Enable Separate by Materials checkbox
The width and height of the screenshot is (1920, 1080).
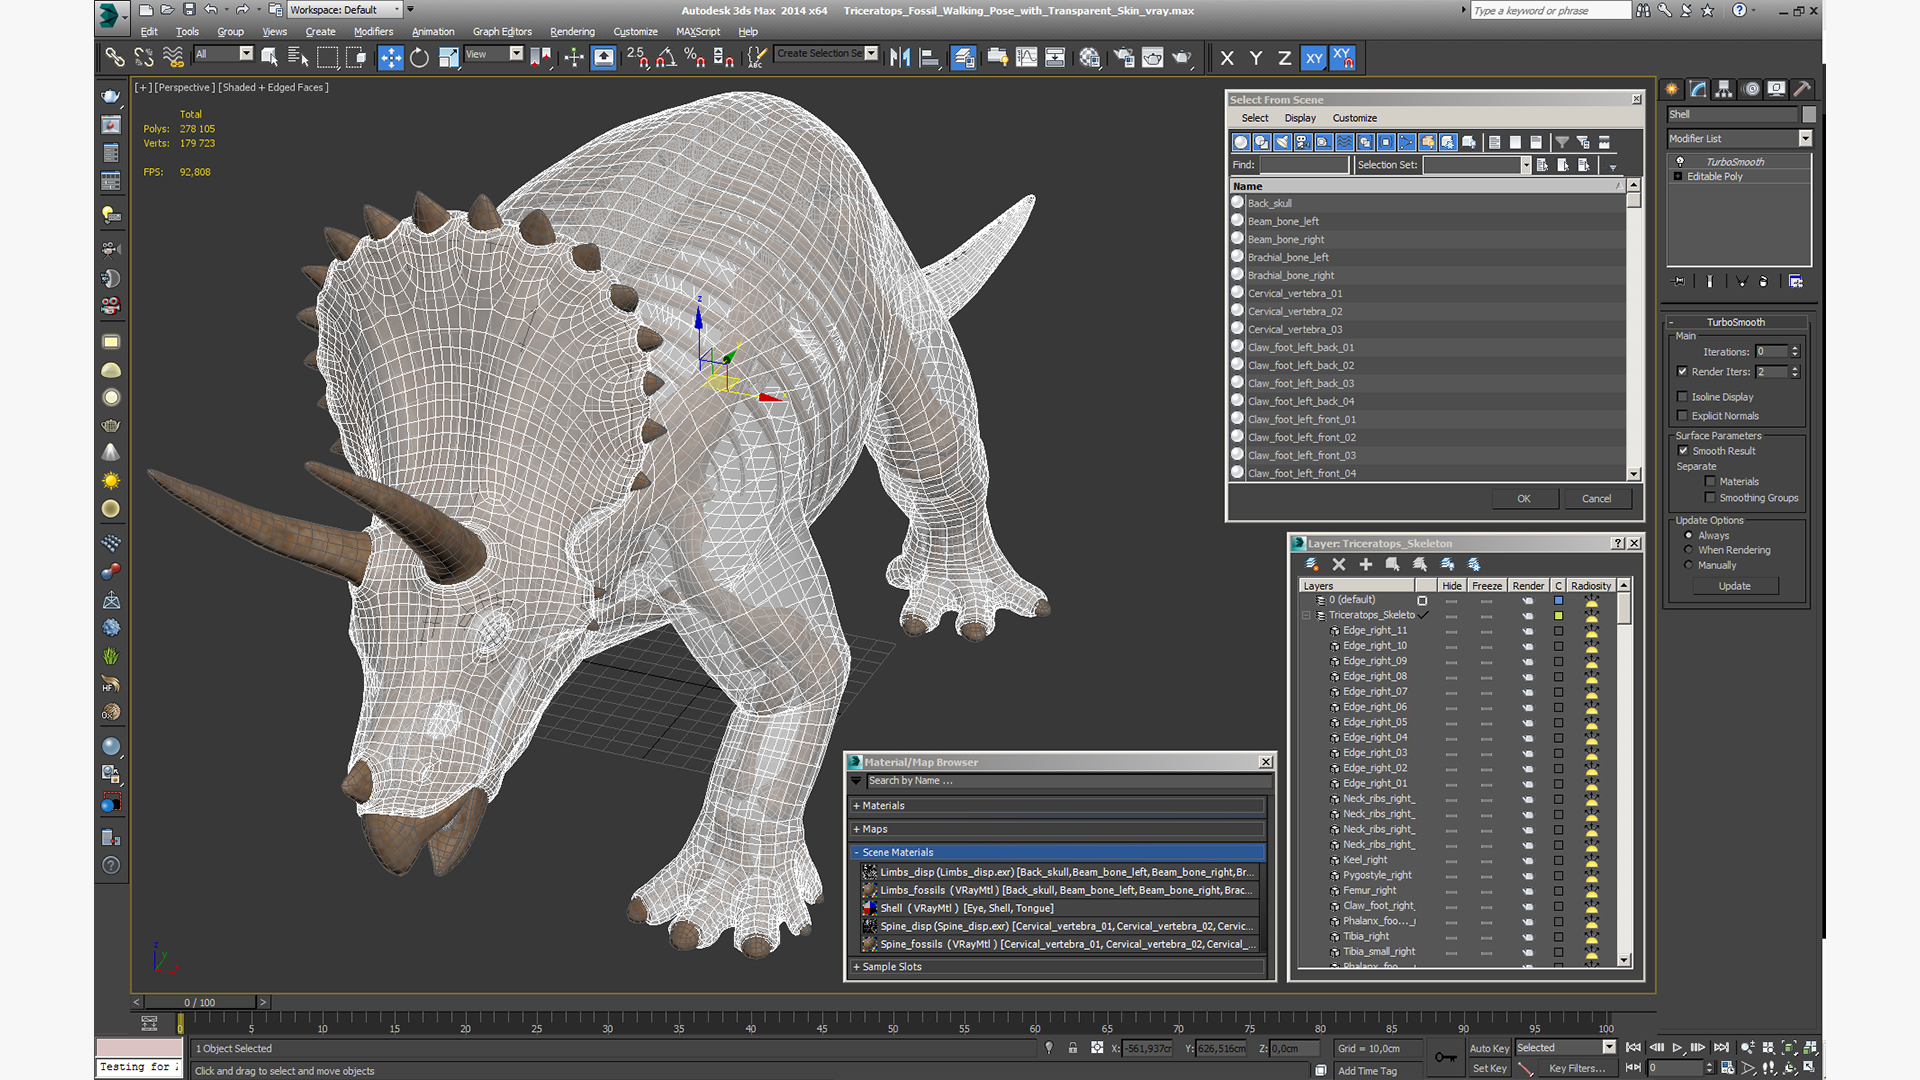point(1710,481)
